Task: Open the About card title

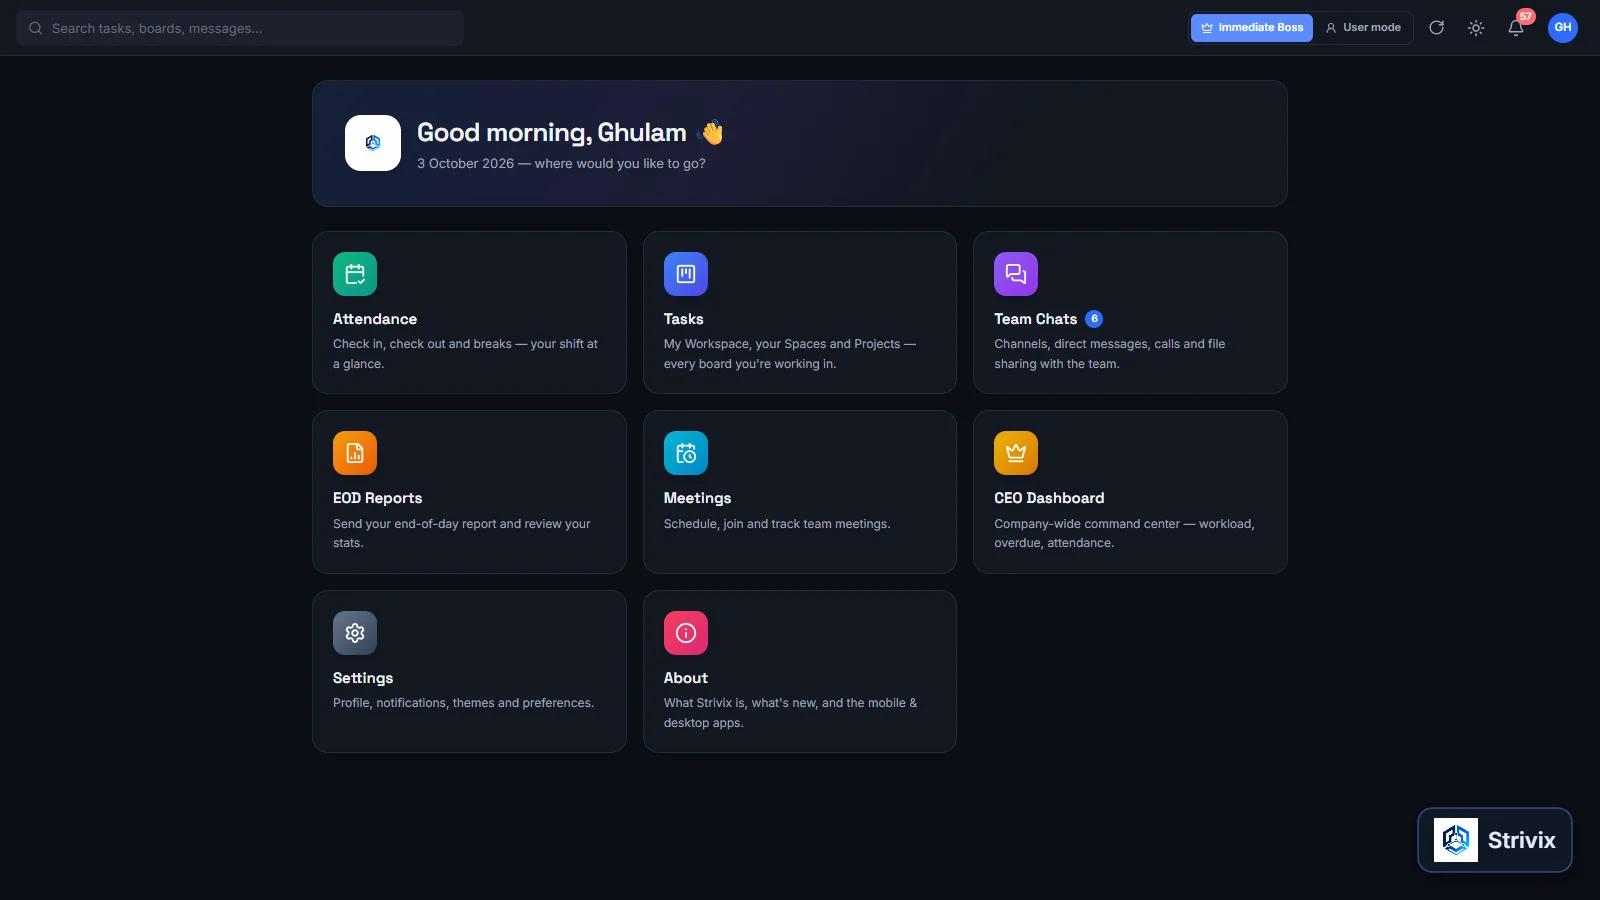Action: click(686, 678)
